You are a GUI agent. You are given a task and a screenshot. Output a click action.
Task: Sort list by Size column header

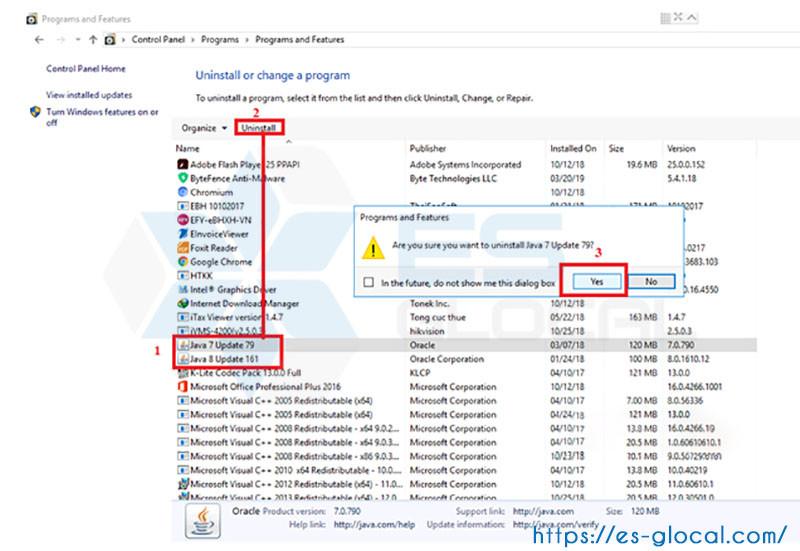616,148
